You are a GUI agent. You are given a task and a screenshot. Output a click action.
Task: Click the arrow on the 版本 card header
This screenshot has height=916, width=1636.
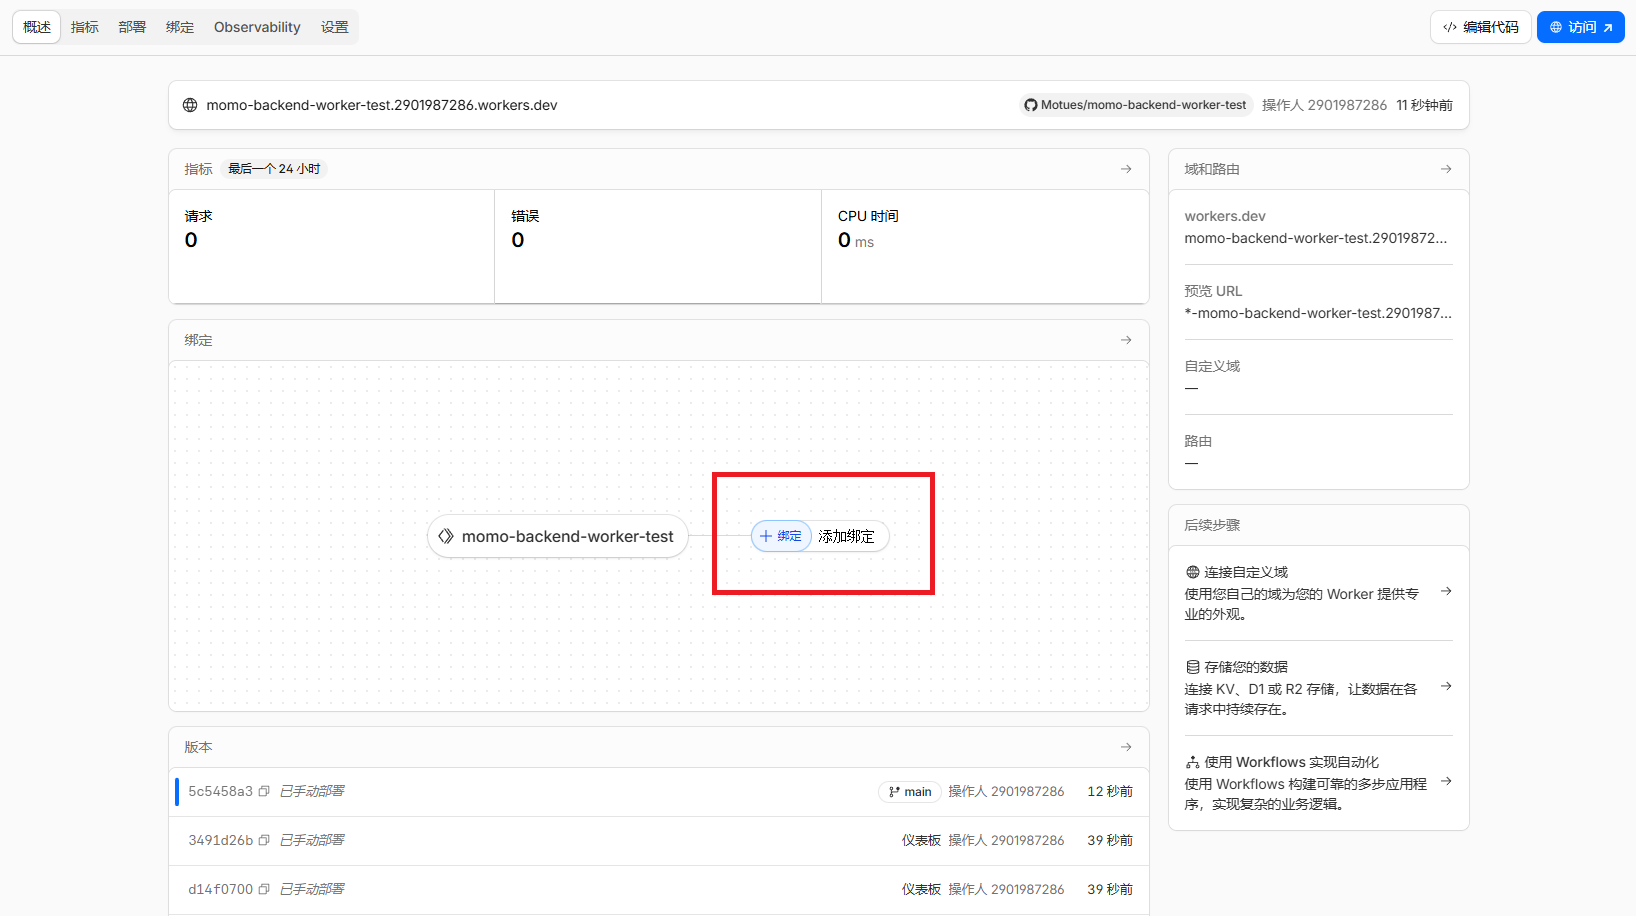(x=1126, y=747)
